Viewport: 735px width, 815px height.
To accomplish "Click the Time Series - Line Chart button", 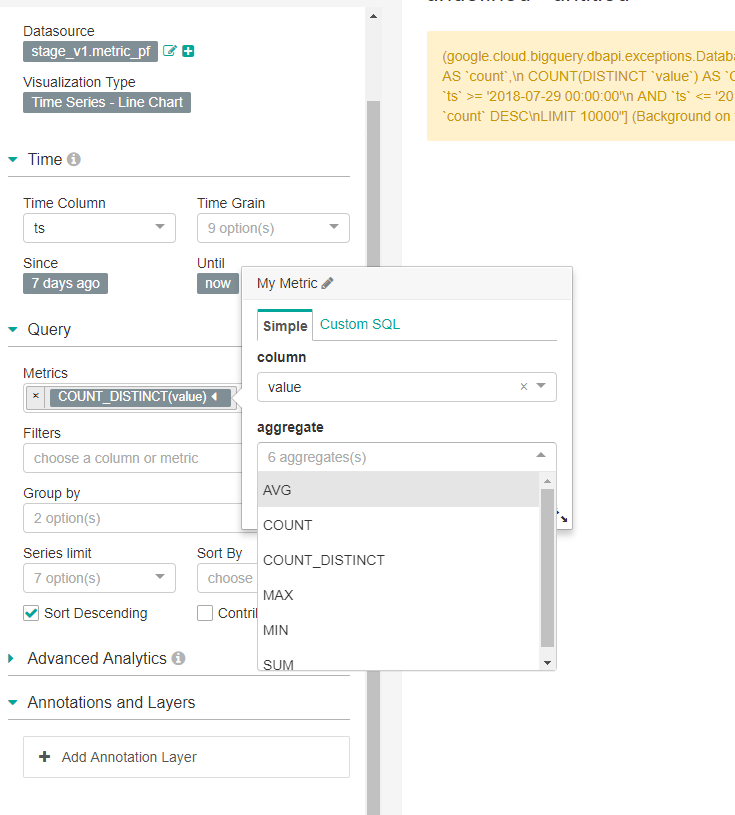I will [x=107, y=102].
